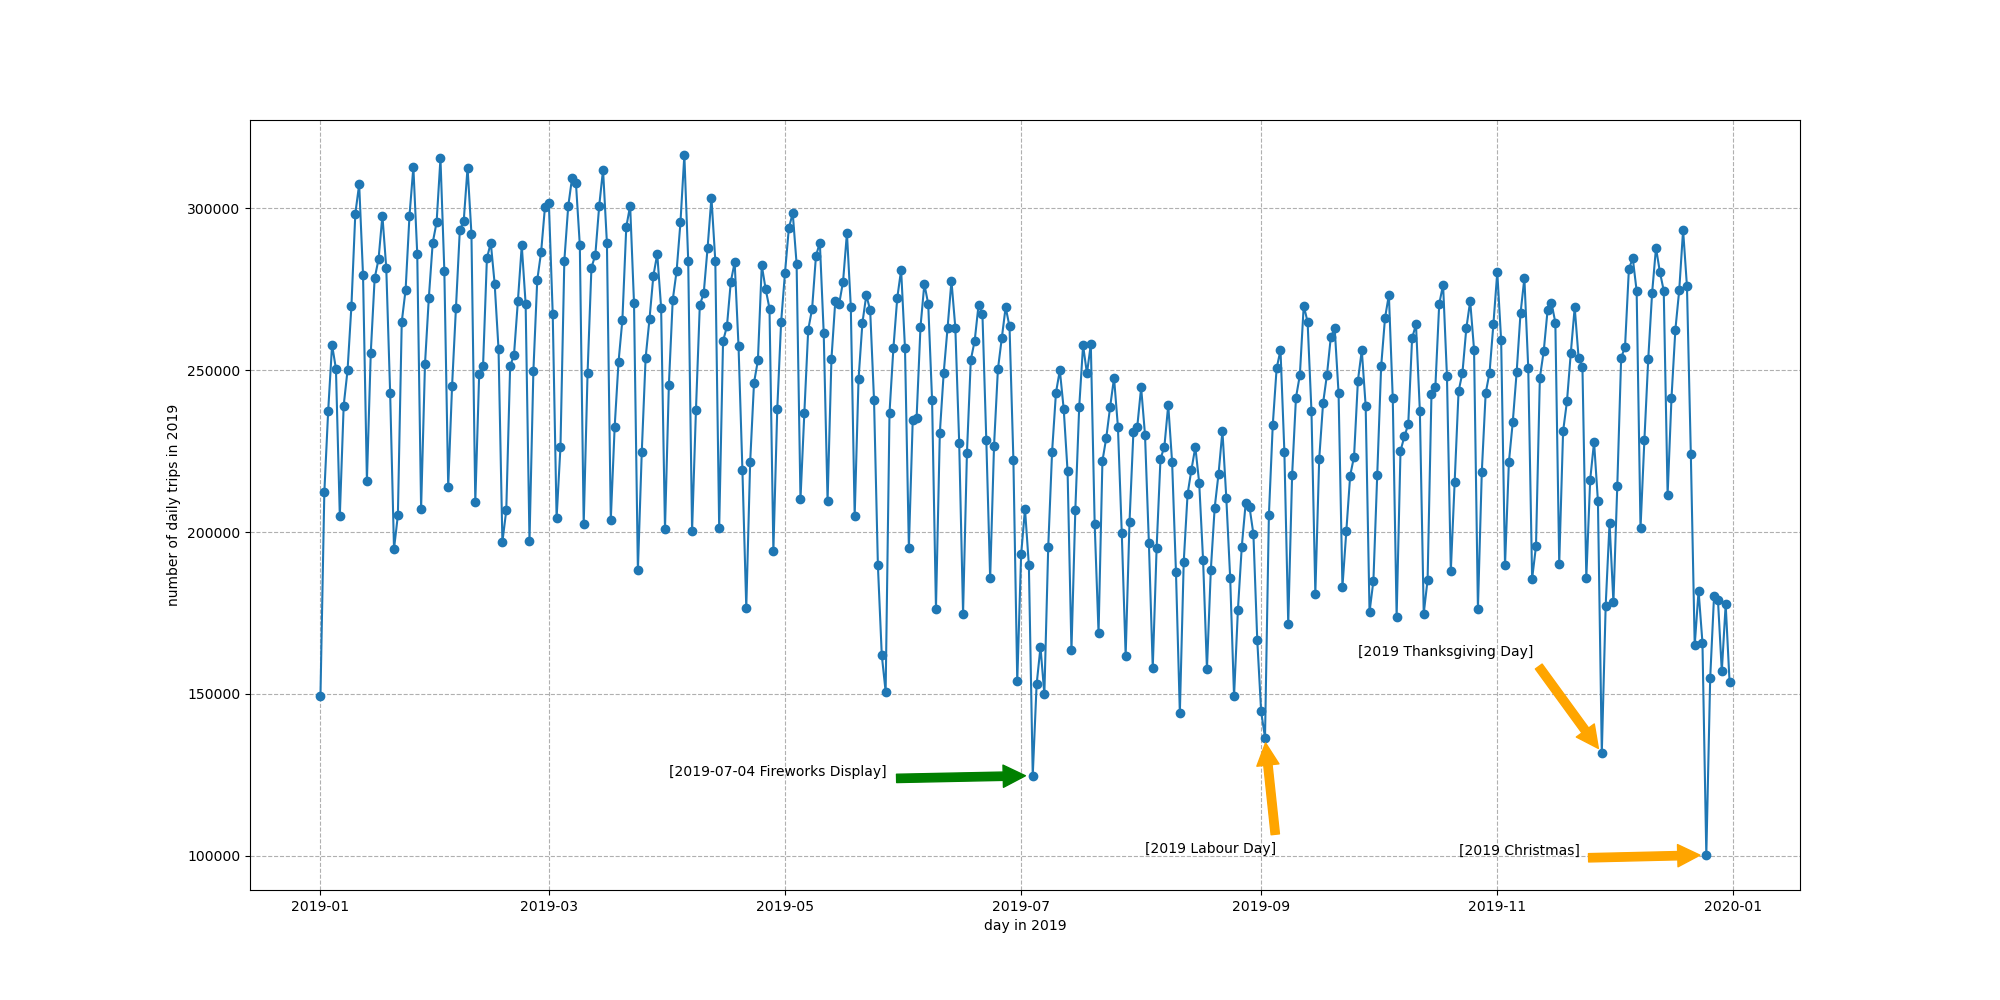Click the x-axis tick label 2019-07

coord(1021,906)
